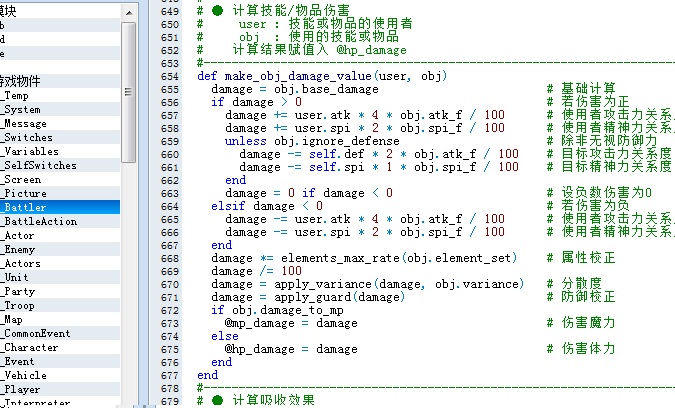Click the # 伤害体力 comment

(x=581, y=349)
